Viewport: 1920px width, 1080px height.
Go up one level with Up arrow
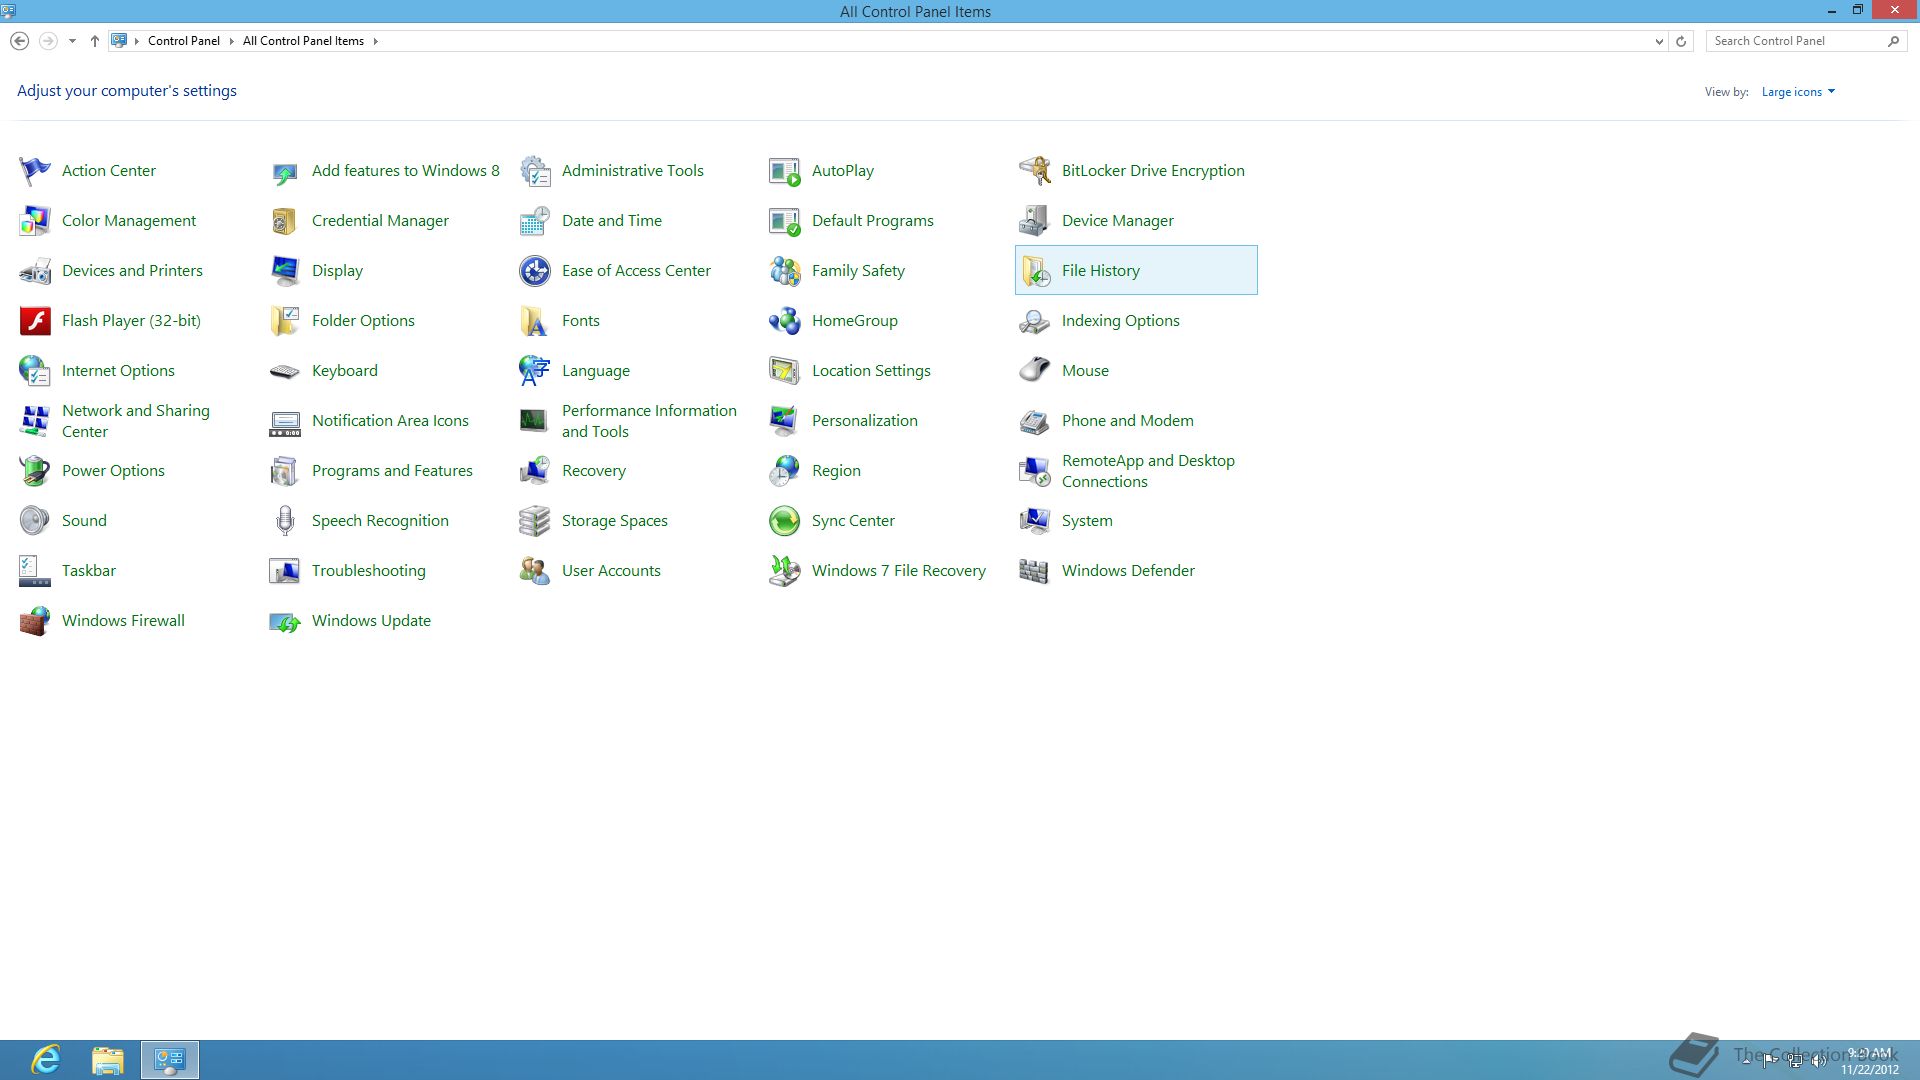pyautogui.click(x=95, y=41)
